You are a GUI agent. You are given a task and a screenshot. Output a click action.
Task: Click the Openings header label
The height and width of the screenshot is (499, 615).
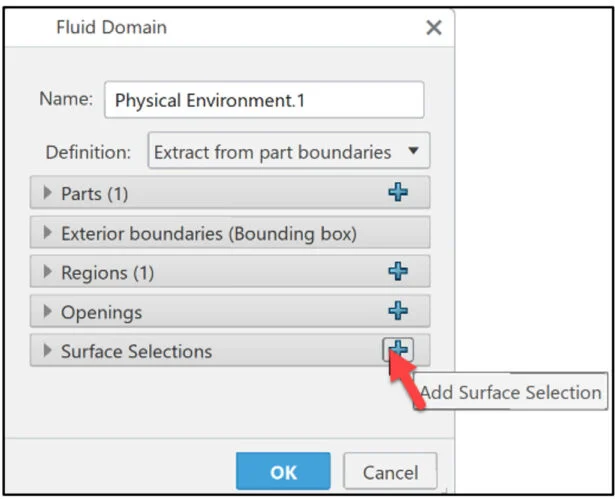pos(101,312)
